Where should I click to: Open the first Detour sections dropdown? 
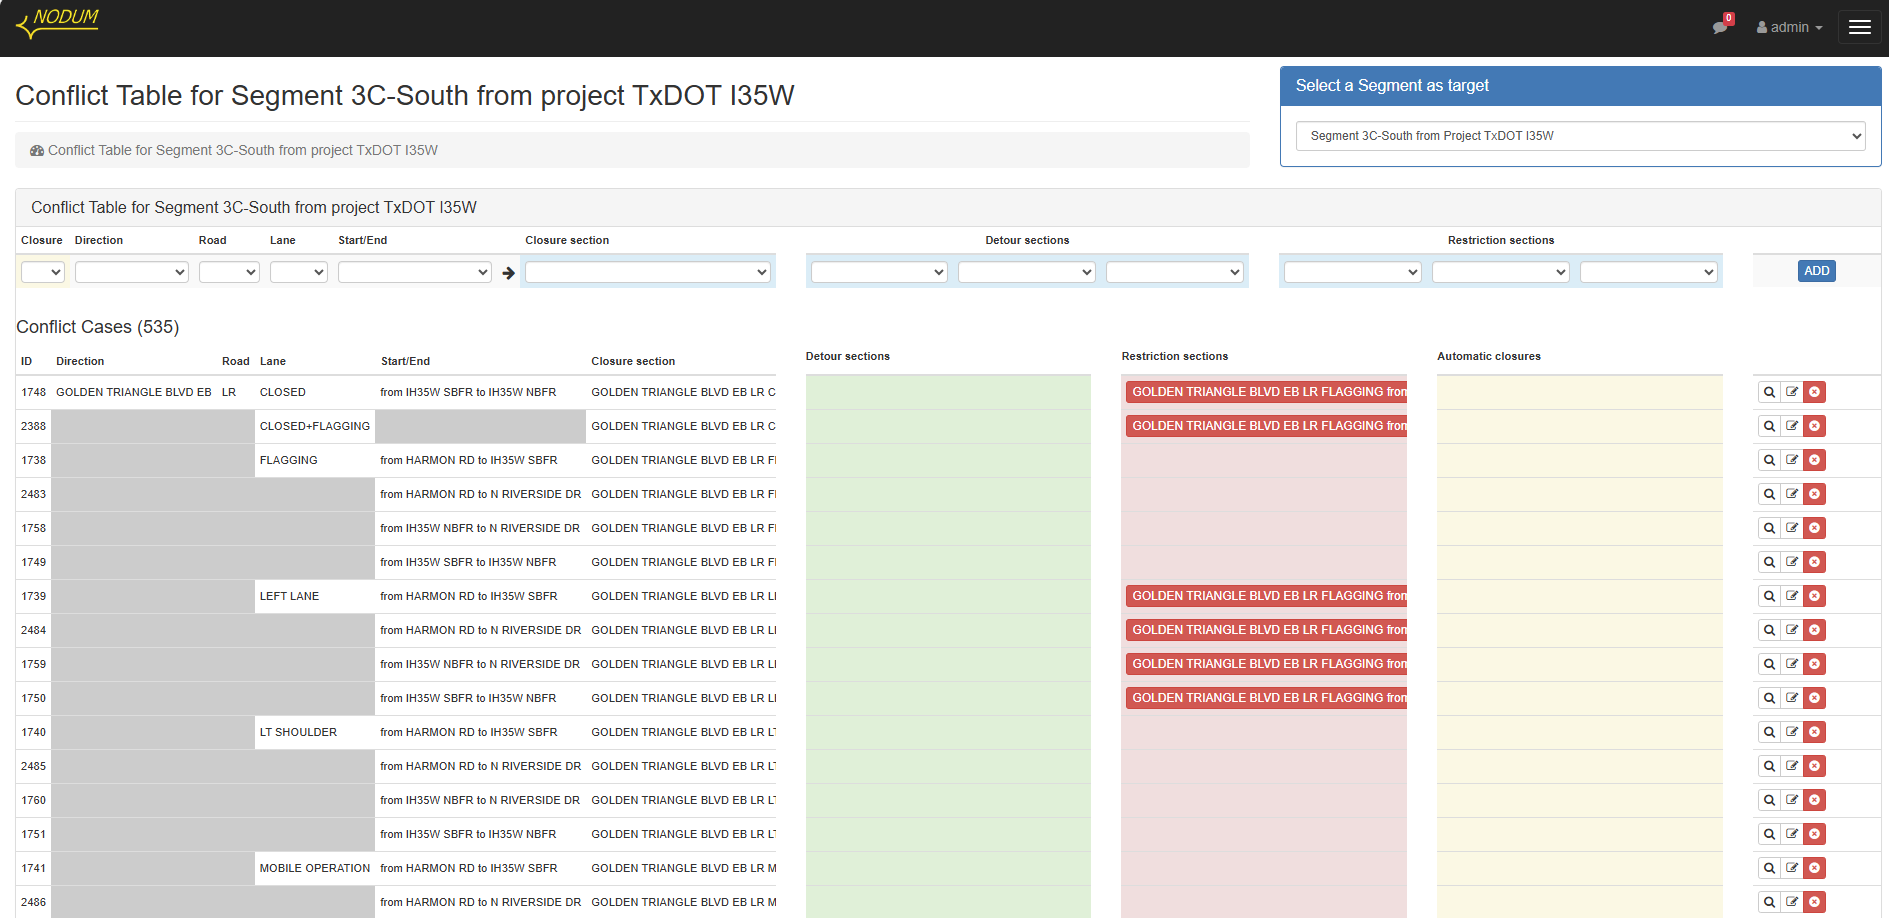tap(879, 272)
